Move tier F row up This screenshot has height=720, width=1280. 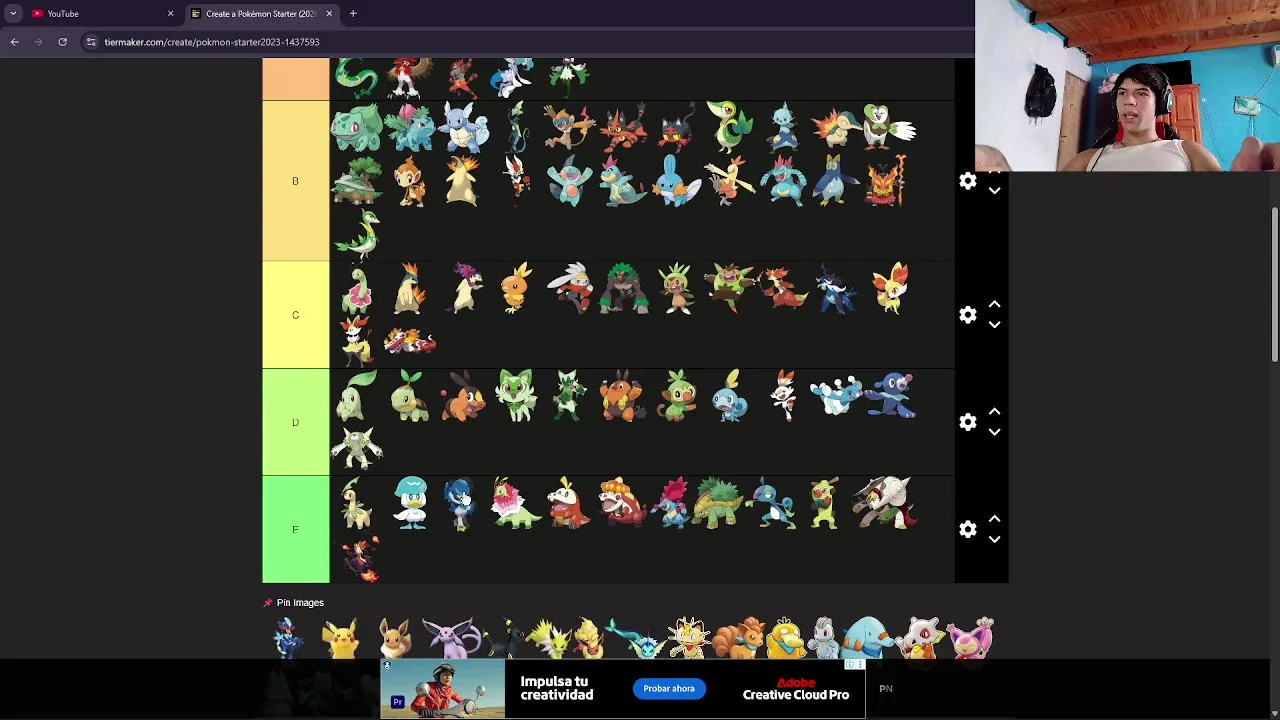pos(994,518)
